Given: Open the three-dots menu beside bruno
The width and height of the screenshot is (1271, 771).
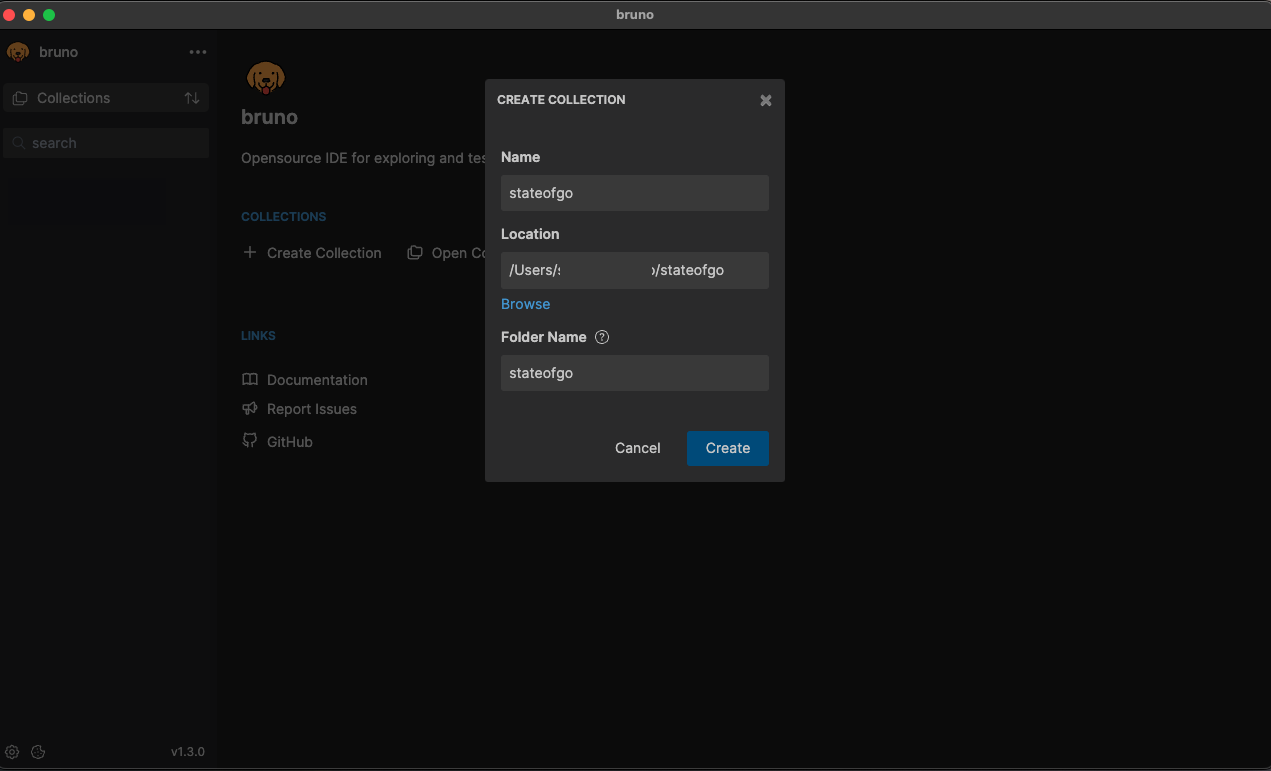Looking at the screenshot, I should coord(198,52).
